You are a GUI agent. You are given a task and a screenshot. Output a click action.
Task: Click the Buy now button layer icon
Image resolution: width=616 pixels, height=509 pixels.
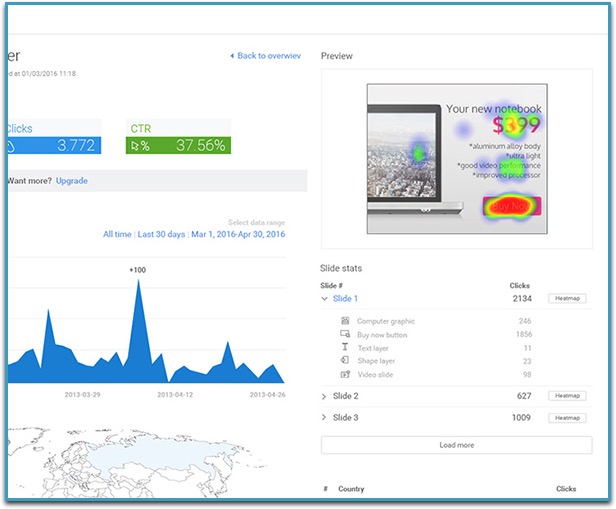pyautogui.click(x=345, y=334)
